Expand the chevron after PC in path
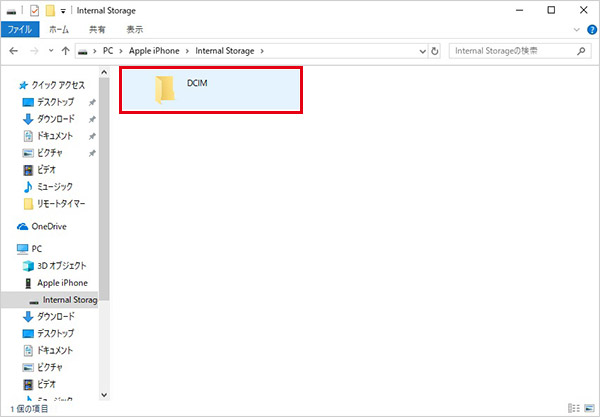 121,51
